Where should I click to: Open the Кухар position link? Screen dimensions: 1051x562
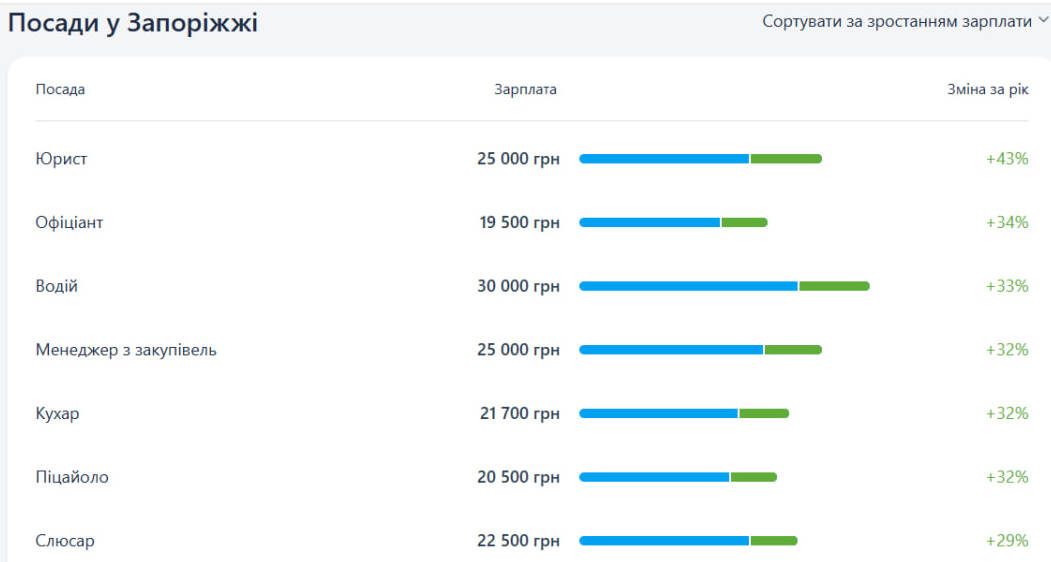pyautogui.click(x=57, y=414)
